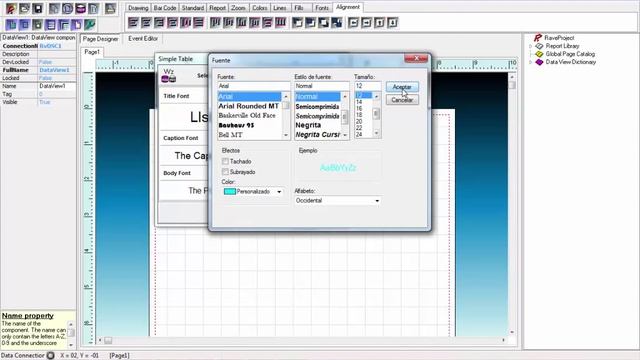Open the Alfabeto Occidental dropdown
The height and width of the screenshot is (360, 640).
[377, 201]
